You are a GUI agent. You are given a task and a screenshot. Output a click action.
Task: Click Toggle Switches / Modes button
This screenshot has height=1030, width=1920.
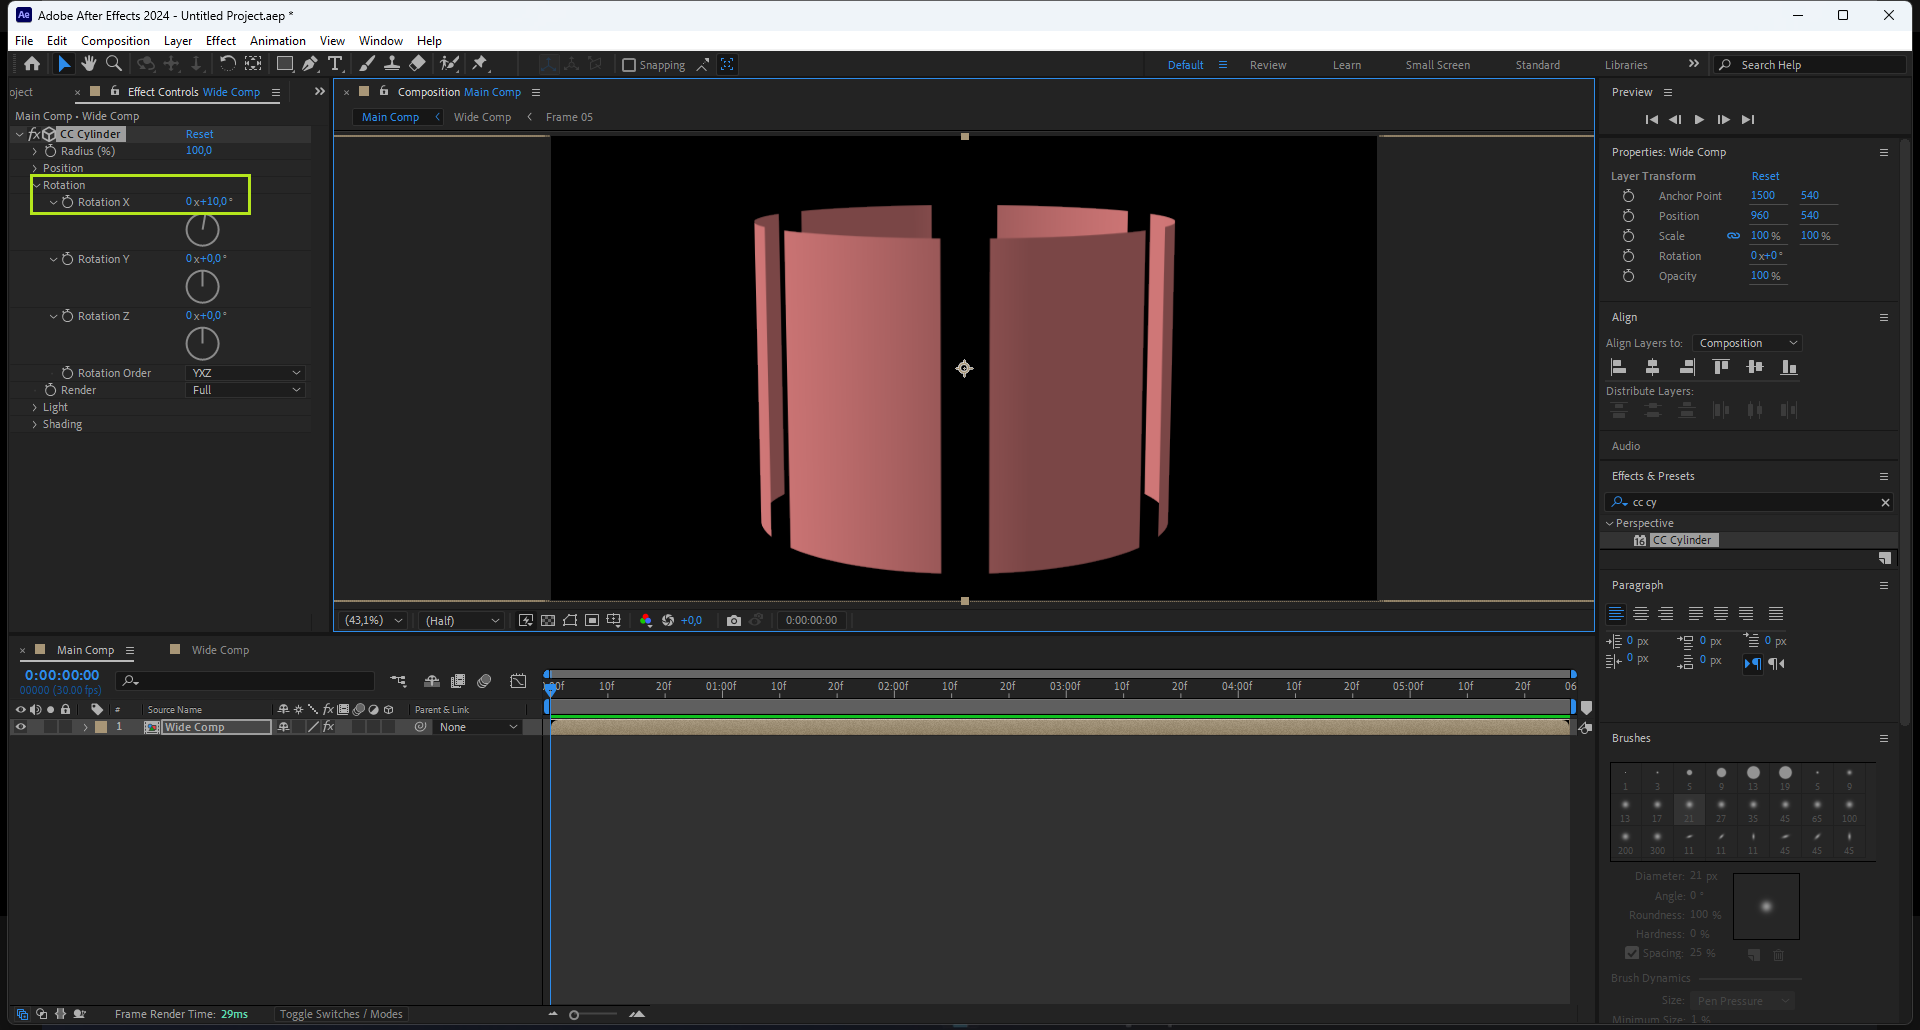point(341,1014)
